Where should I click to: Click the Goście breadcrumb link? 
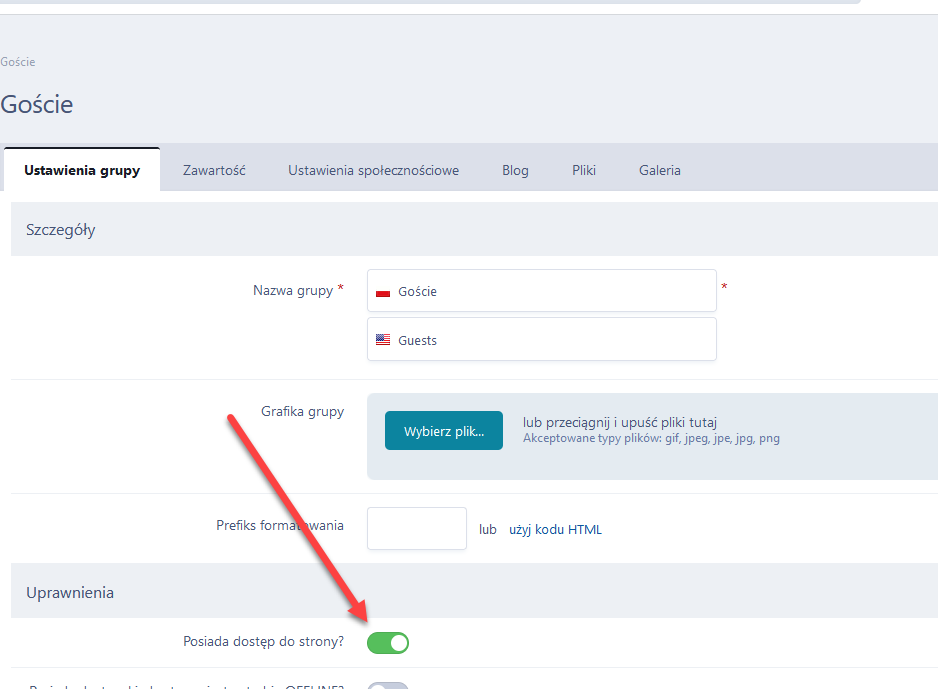[18, 62]
